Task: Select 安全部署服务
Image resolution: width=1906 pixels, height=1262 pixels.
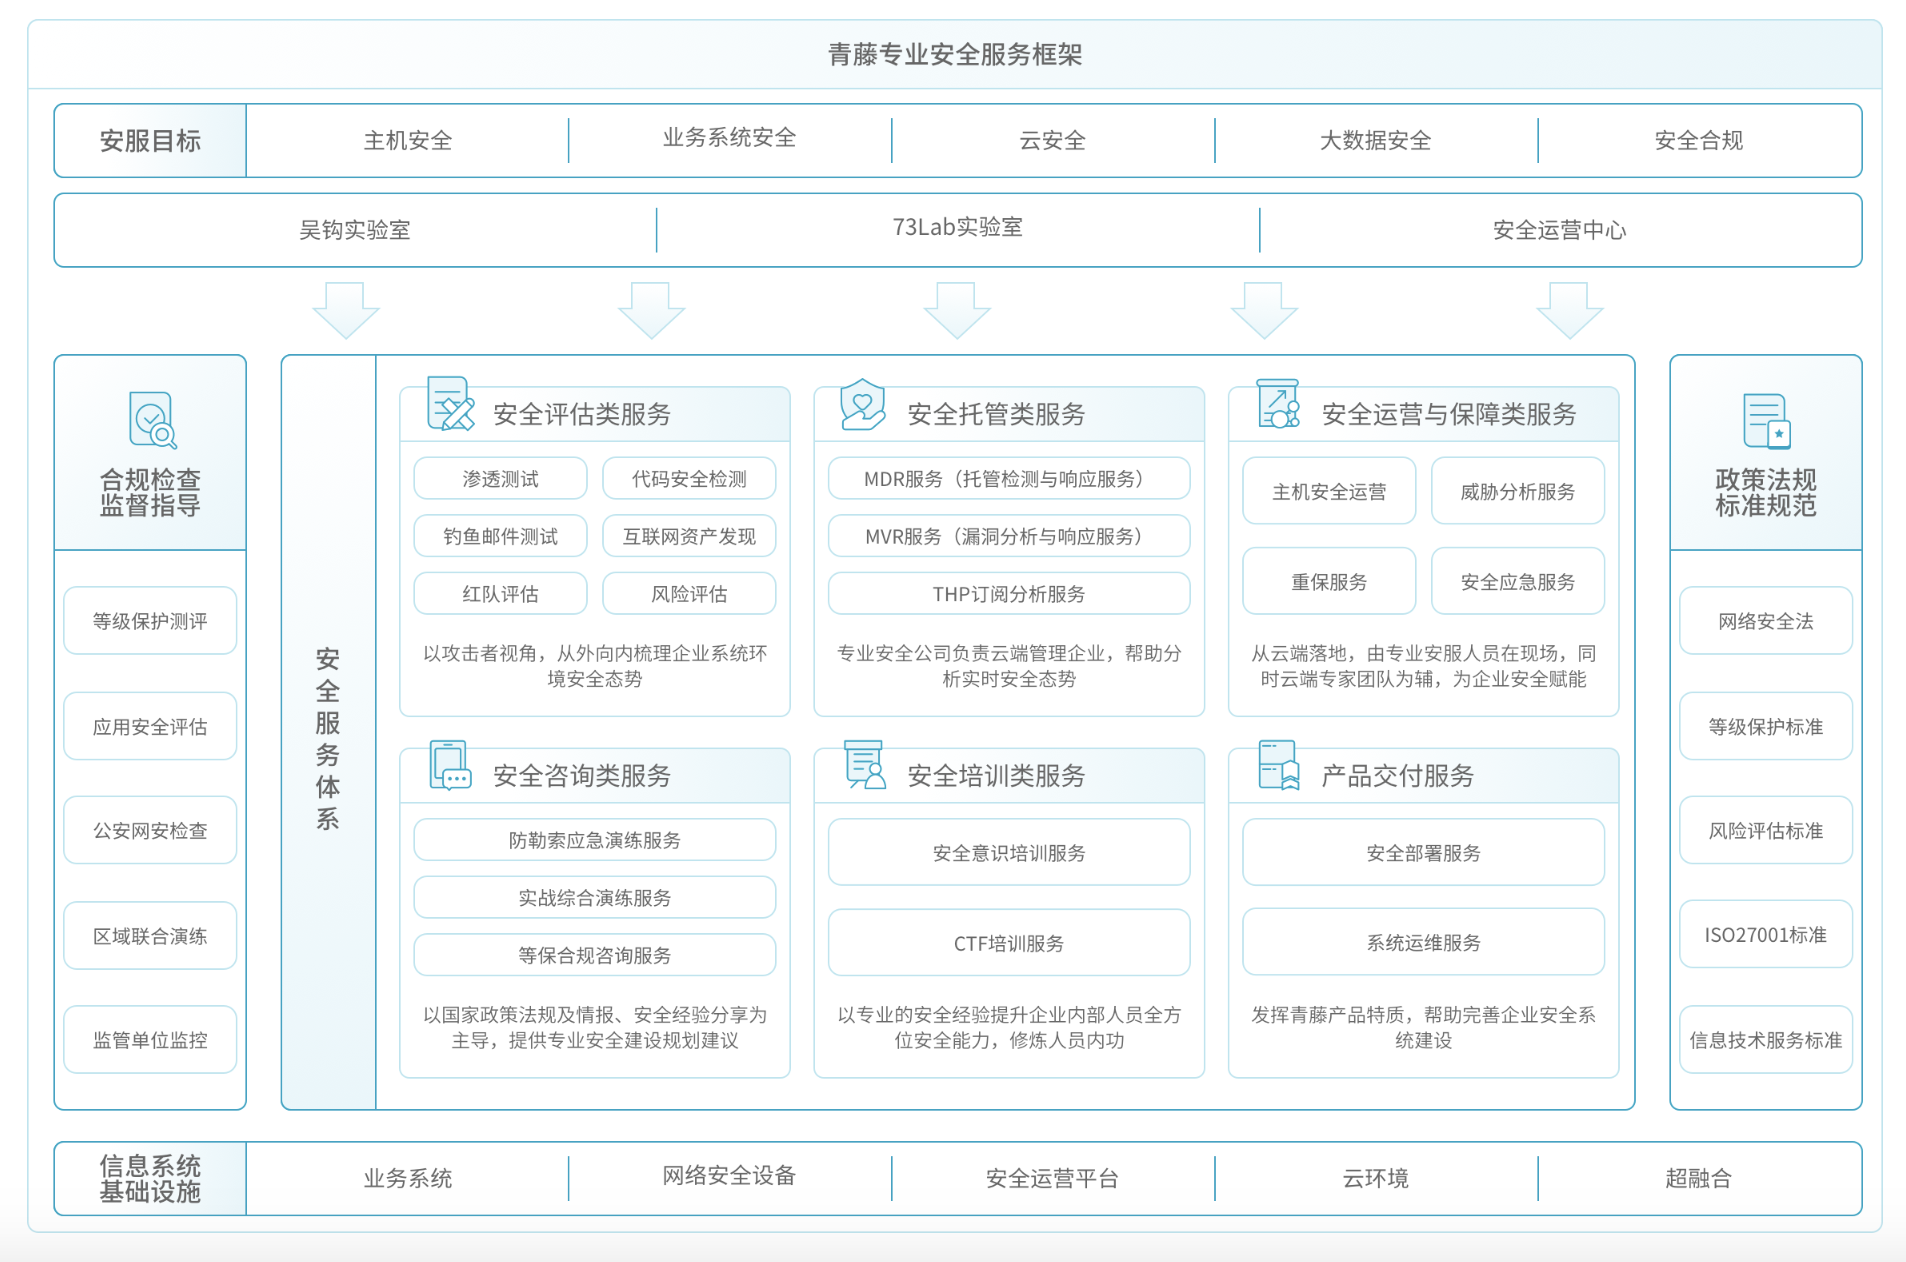Action: point(1424,852)
